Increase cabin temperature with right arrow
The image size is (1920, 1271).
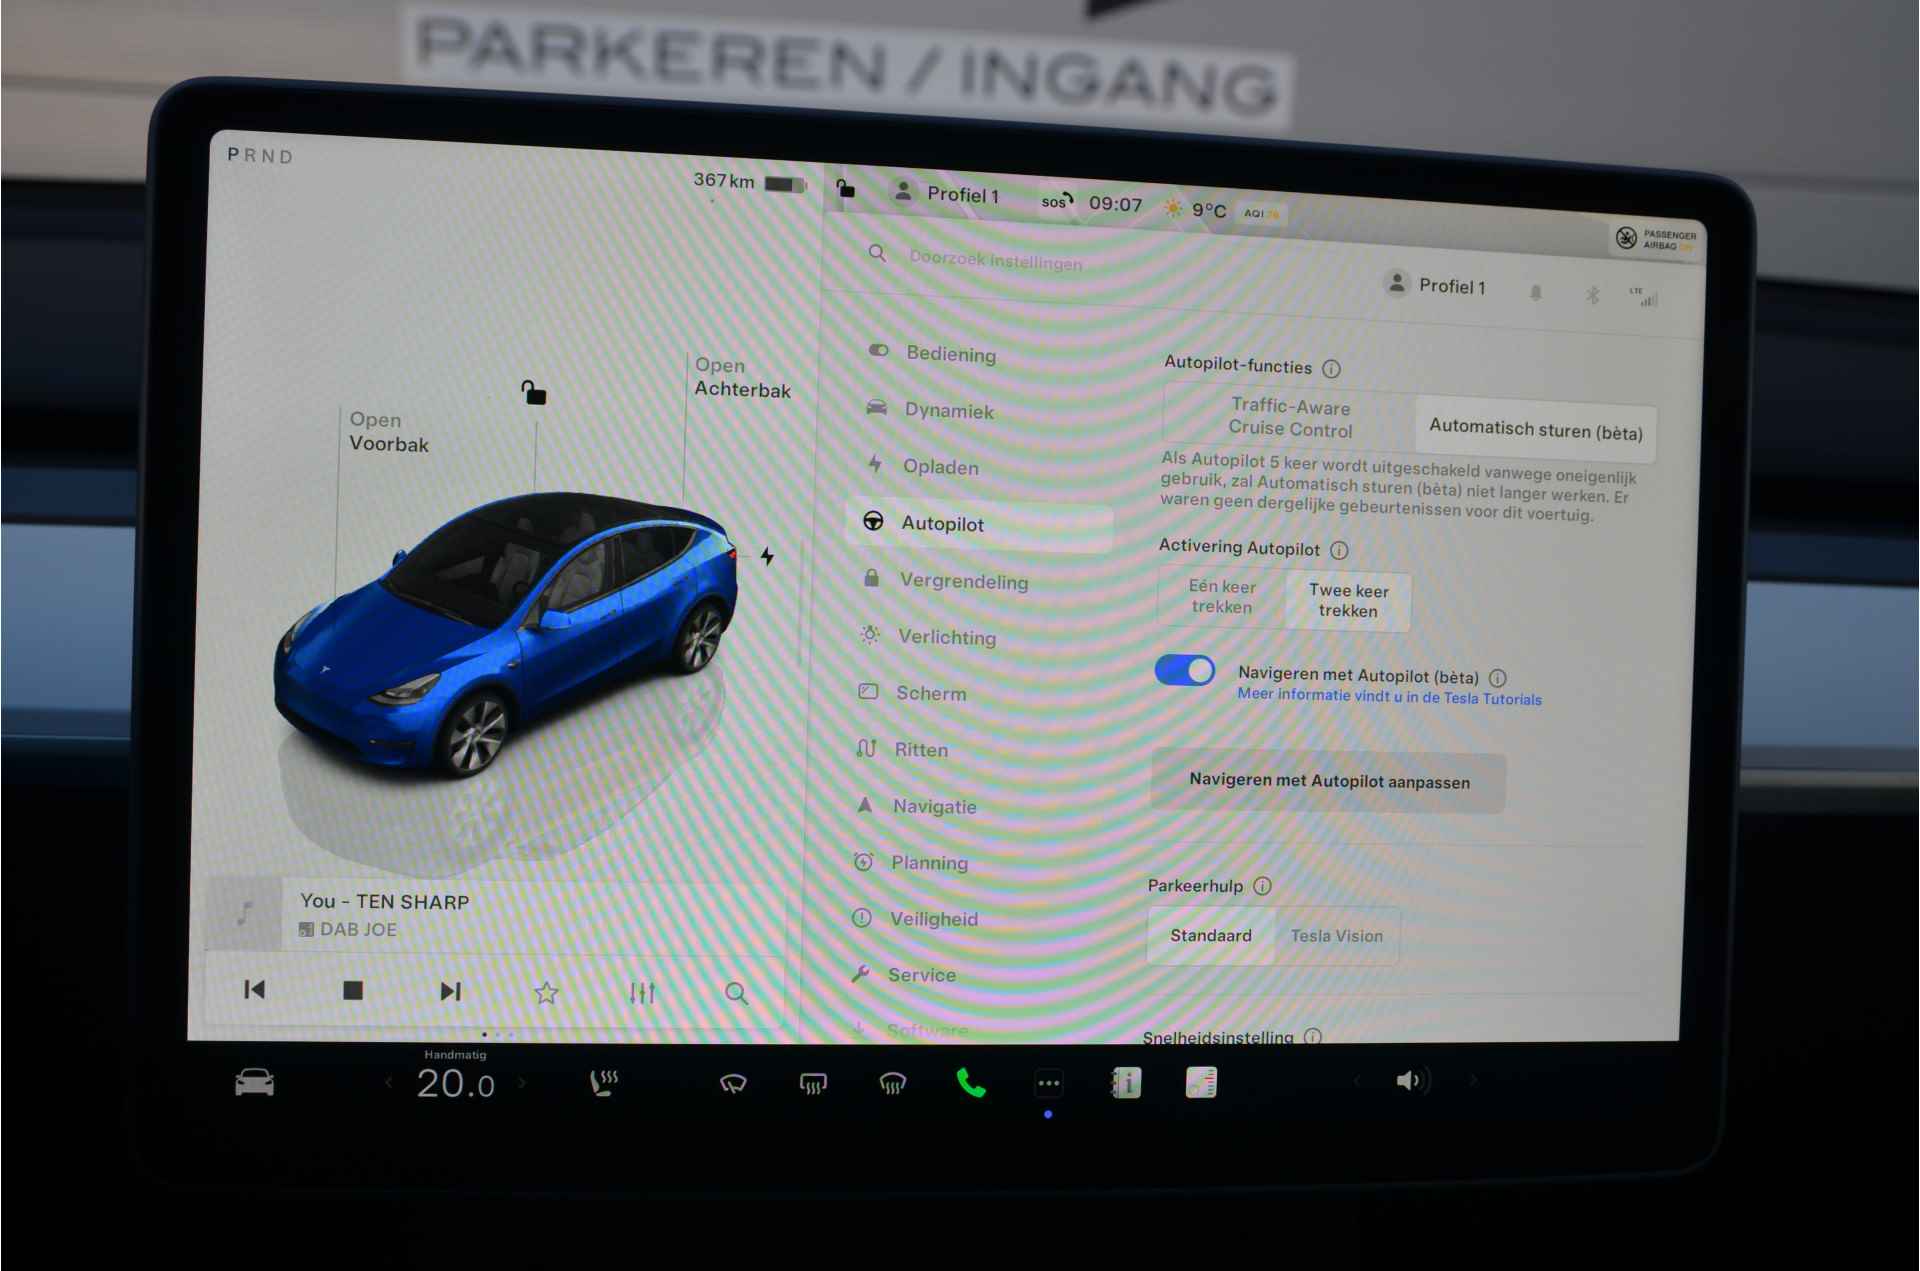point(522,1082)
